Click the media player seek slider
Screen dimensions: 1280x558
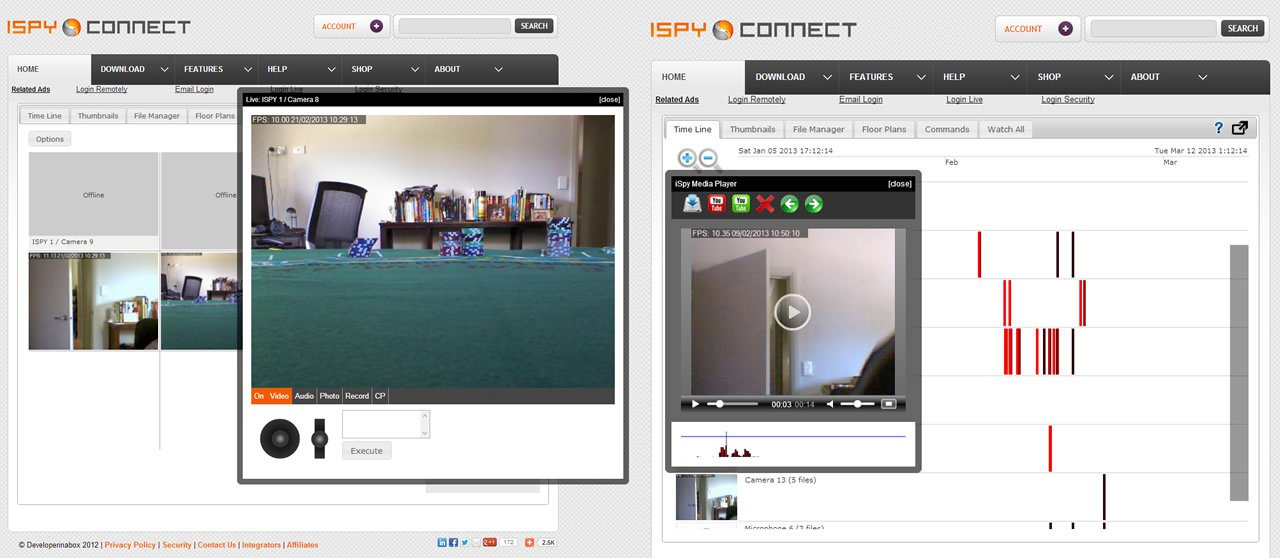(x=733, y=404)
